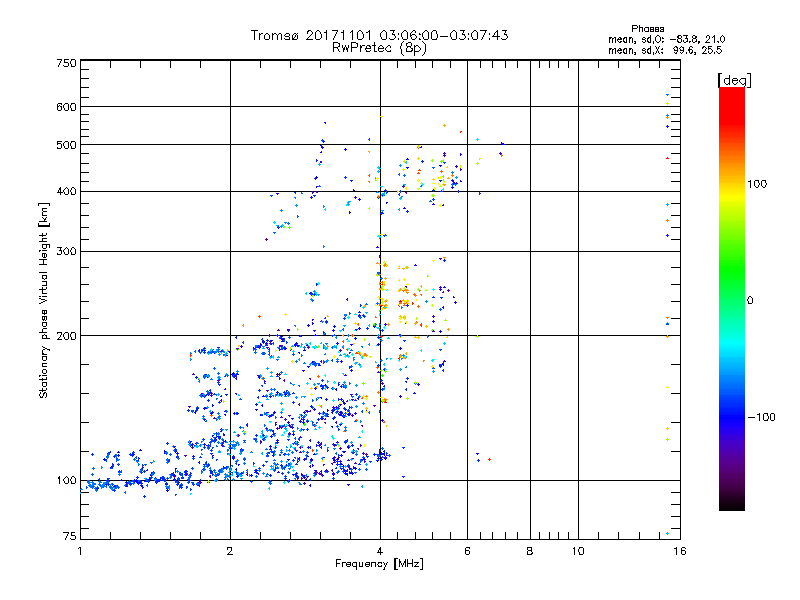Click the black bottom of the phase colorbar
The image size is (800, 600).
click(732, 503)
